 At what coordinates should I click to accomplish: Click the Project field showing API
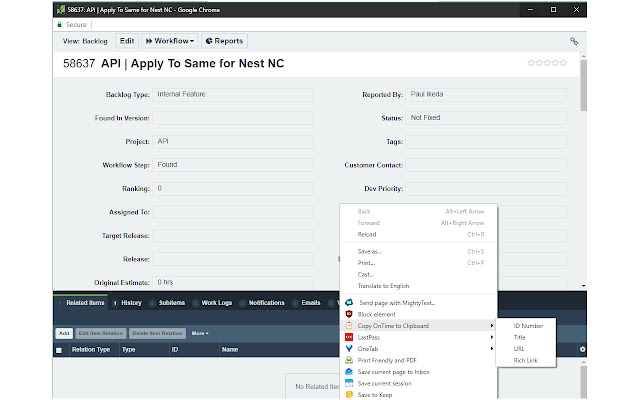tap(233, 141)
